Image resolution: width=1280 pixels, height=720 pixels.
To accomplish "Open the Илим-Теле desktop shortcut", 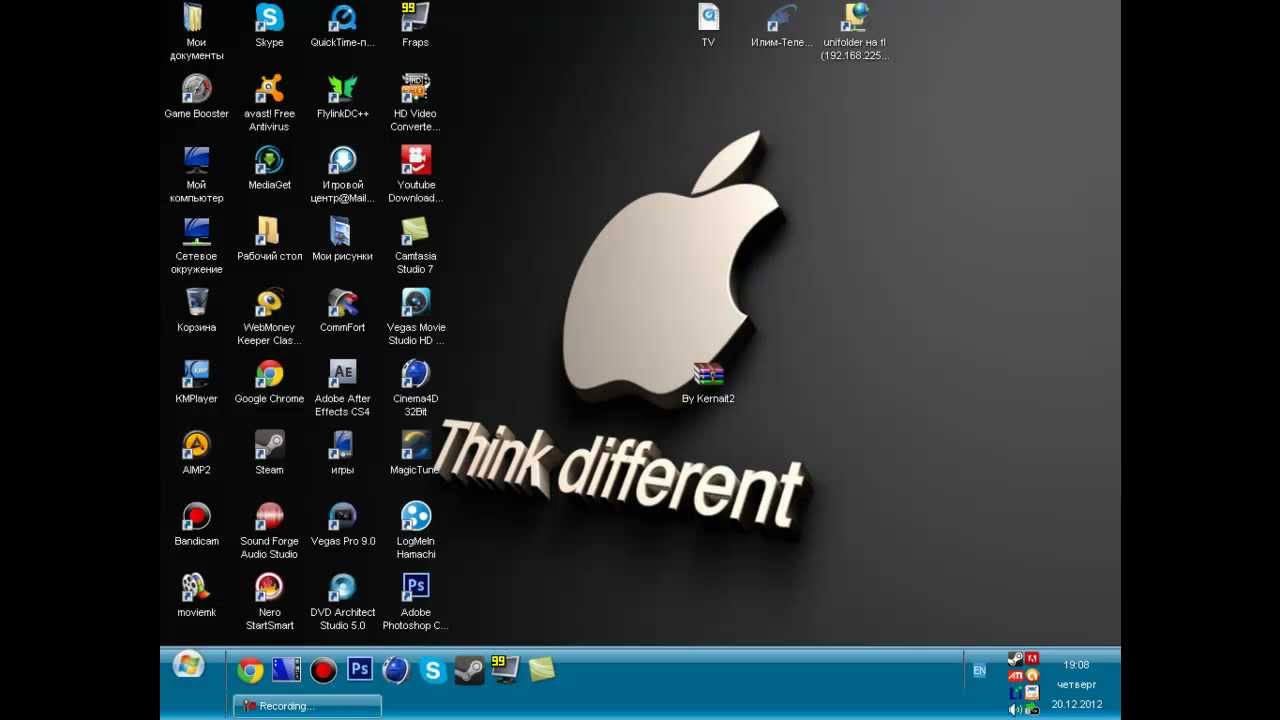I will click(x=781, y=26).
